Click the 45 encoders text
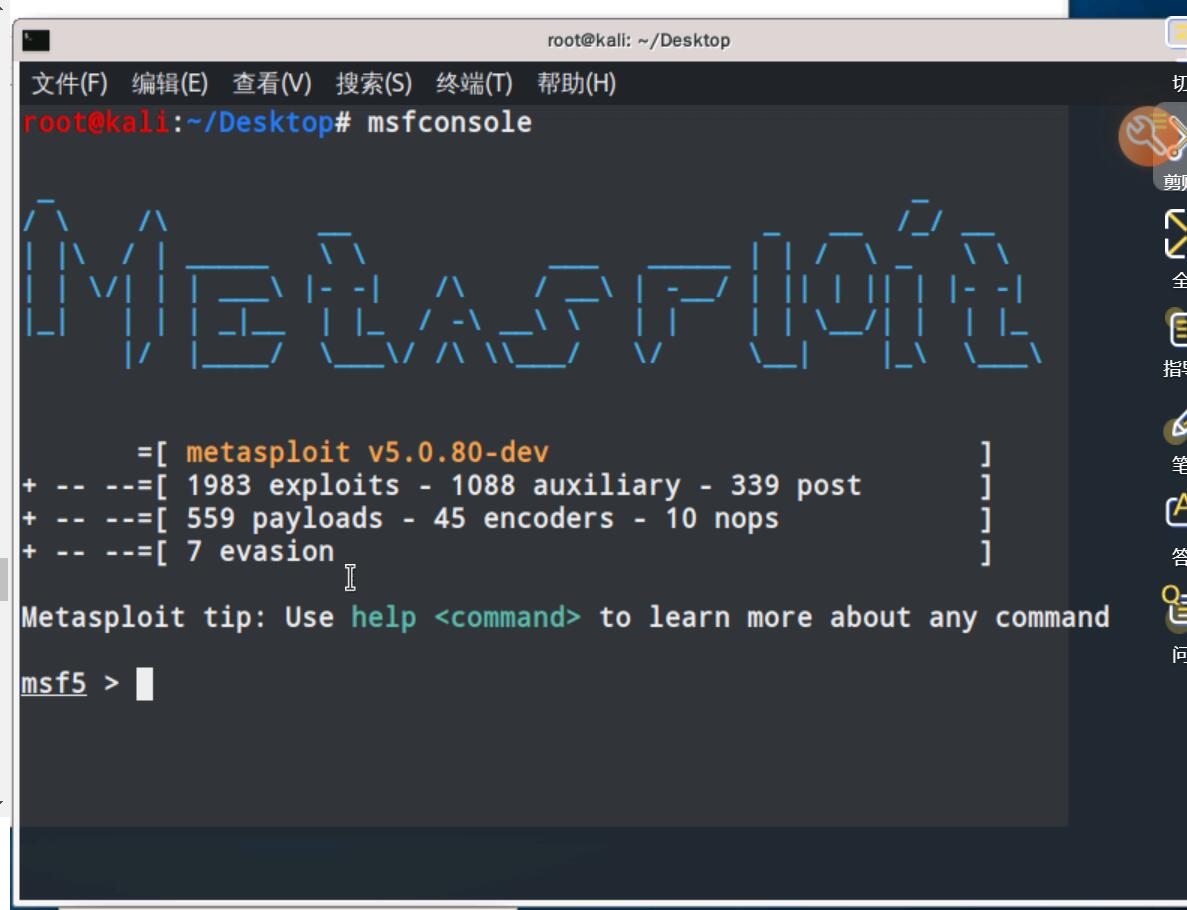 click(524, 519)
